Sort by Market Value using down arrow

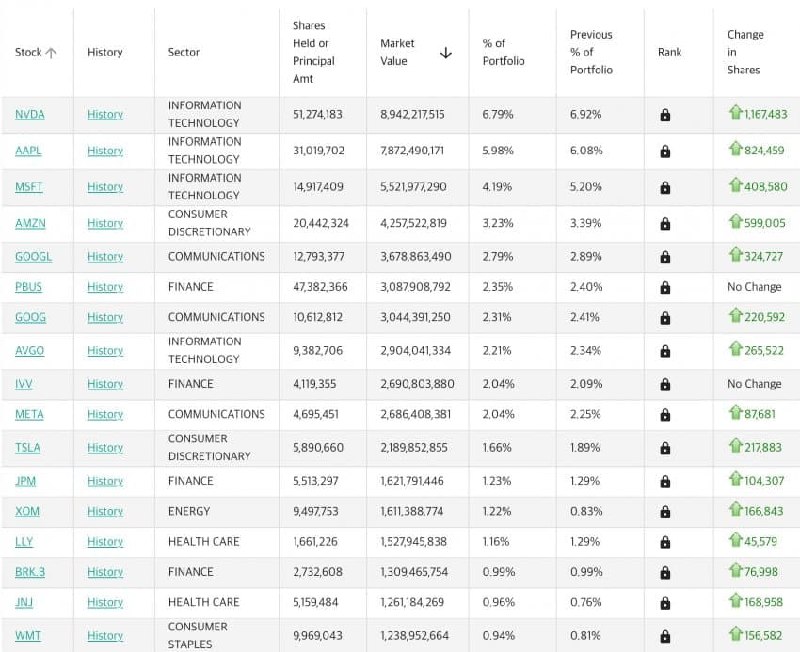point(445,53)
